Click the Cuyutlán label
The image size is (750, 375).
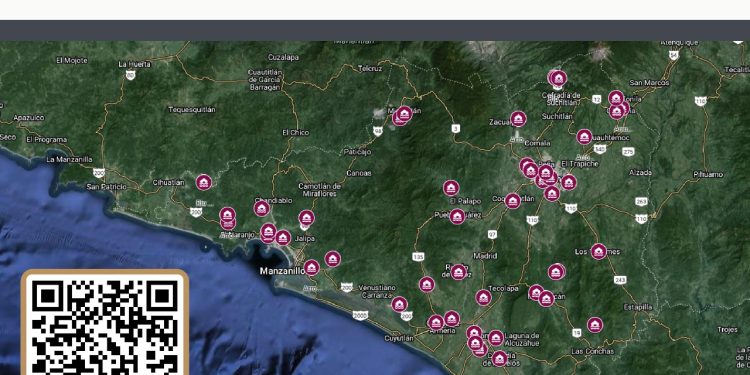pos(399,338)
